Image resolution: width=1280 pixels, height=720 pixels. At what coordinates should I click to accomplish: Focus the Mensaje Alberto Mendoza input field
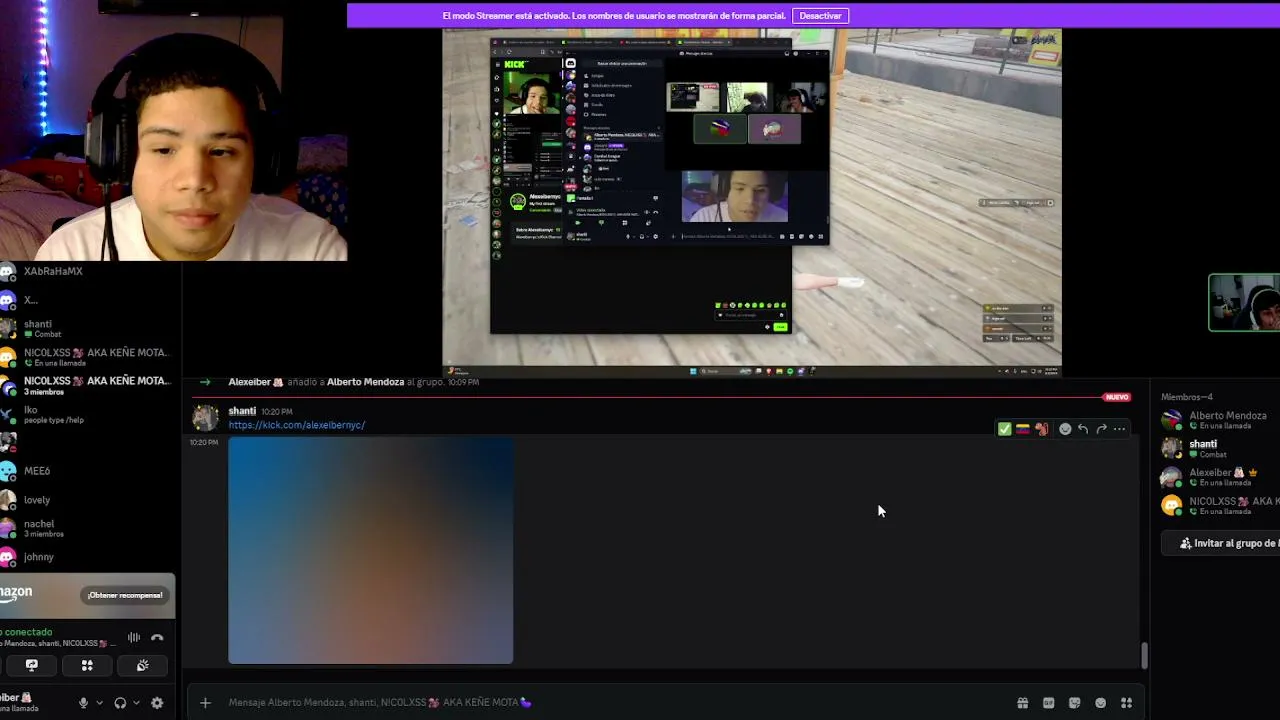pyautogui.click(x=615, y=703)
